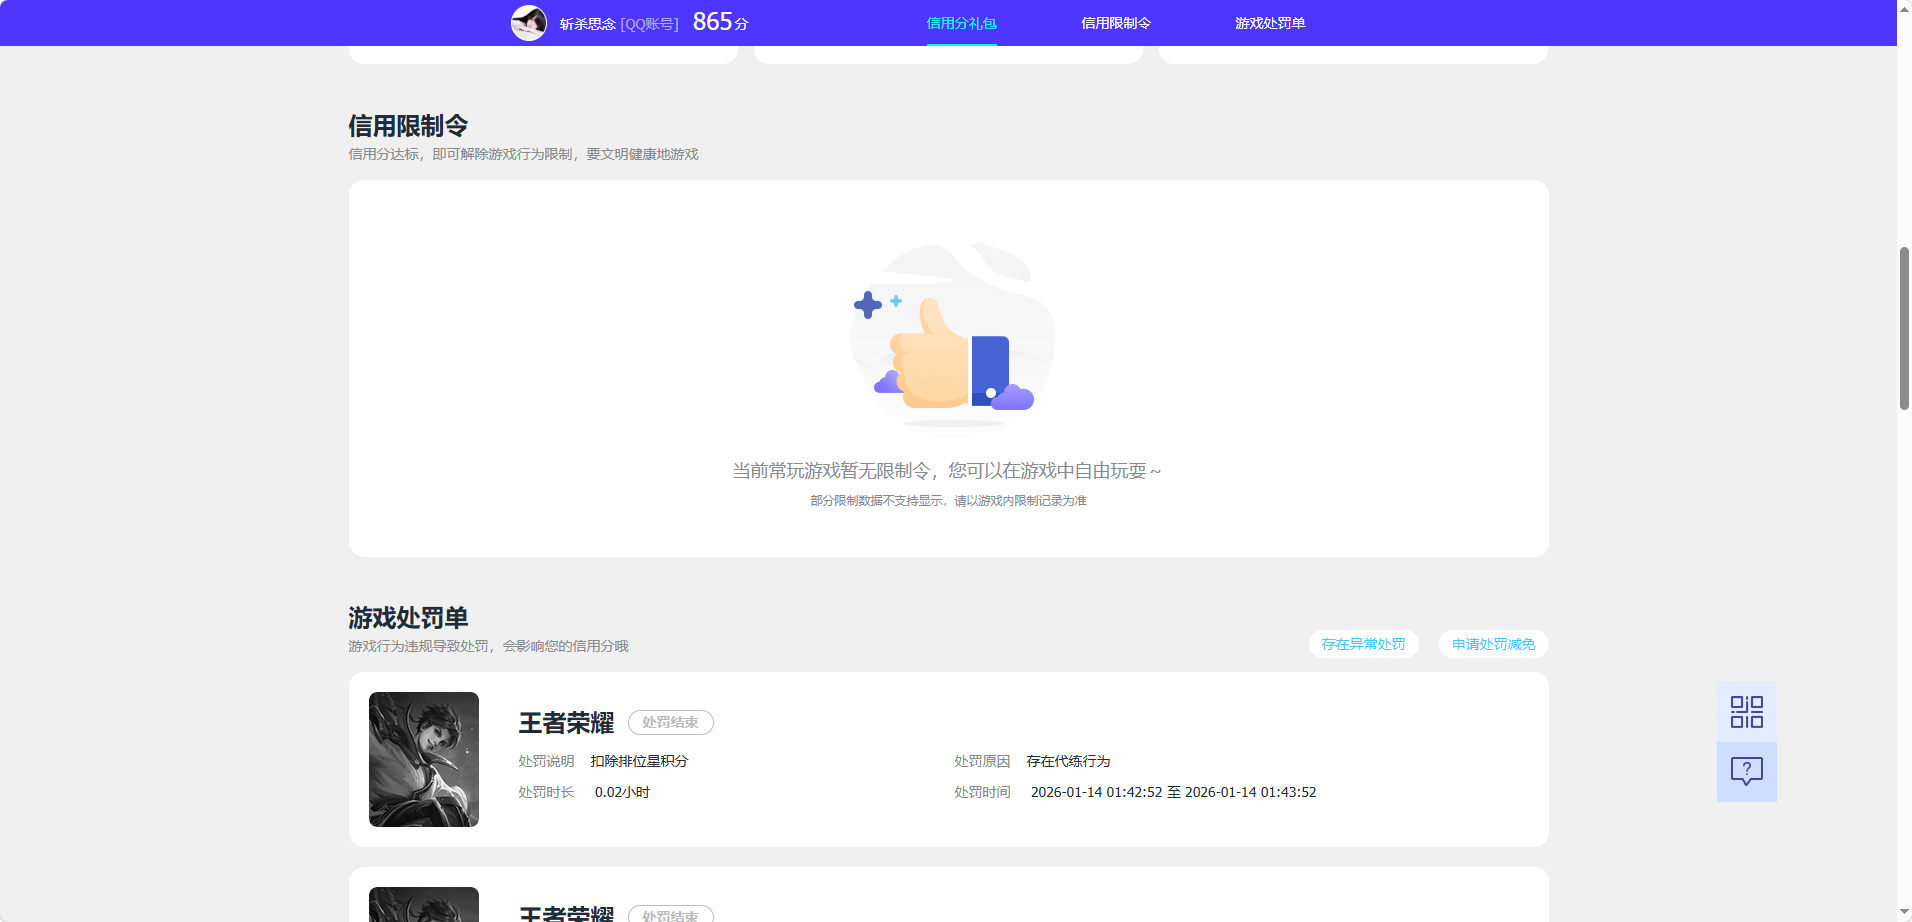1912x922 pixels.
Task: Open the first 王者荣耀 penalty hero thumbnail
Action: coord(424,759)
